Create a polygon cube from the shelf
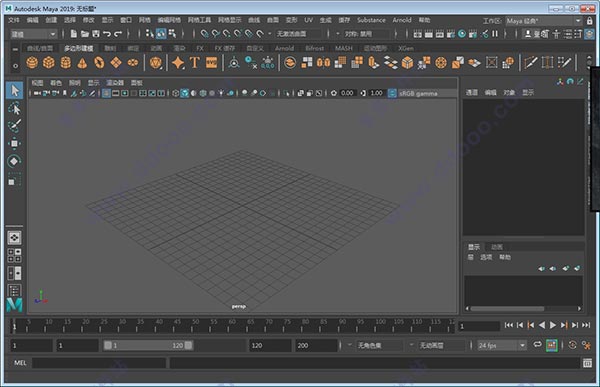The image size is (600, 387). coord(49,62)
